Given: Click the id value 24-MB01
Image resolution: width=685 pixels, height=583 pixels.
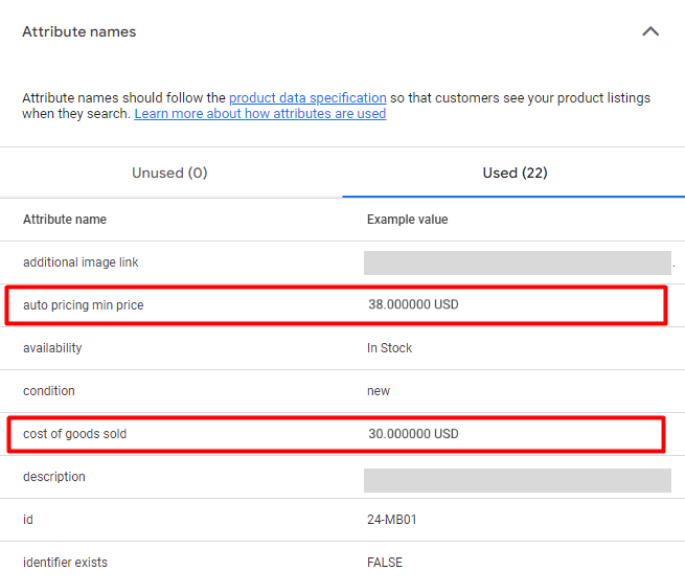Looking at the screenshot, I should [x=392, y=520].
